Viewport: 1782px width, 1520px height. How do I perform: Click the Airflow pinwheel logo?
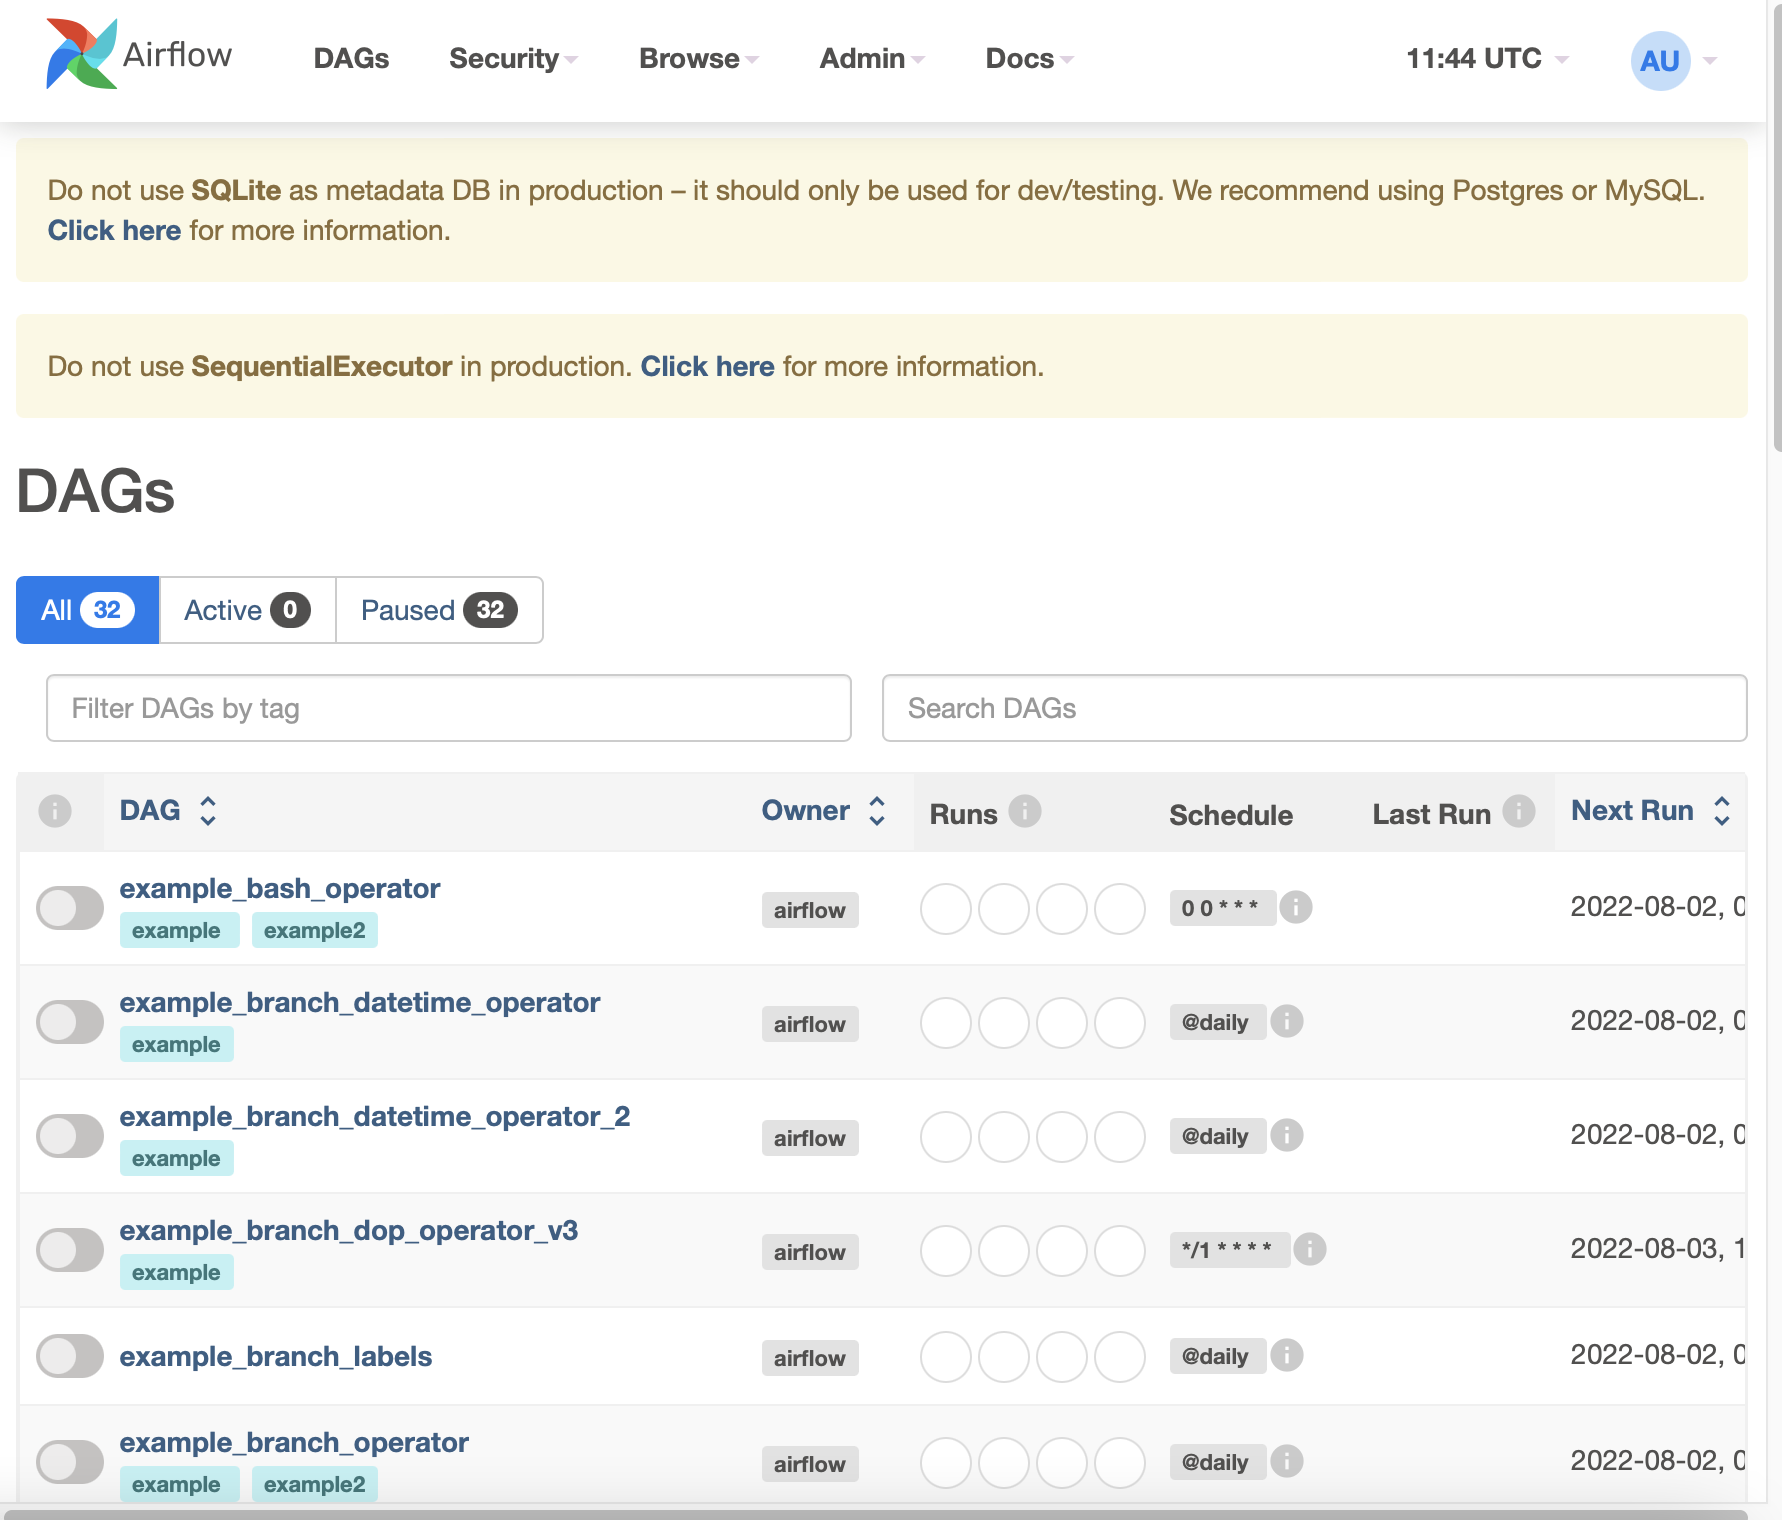[81, 54]
